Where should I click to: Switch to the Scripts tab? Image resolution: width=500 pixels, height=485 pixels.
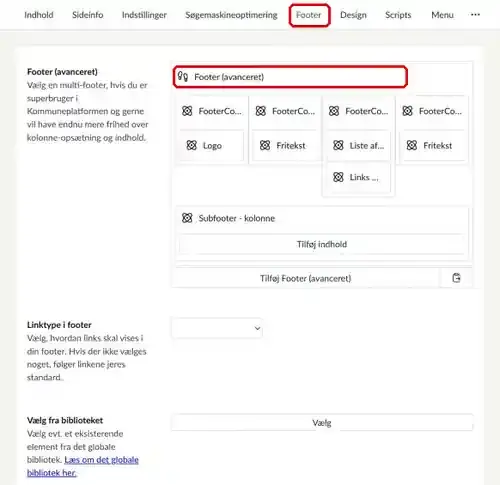pyautogui.click(x=398, y=15)
